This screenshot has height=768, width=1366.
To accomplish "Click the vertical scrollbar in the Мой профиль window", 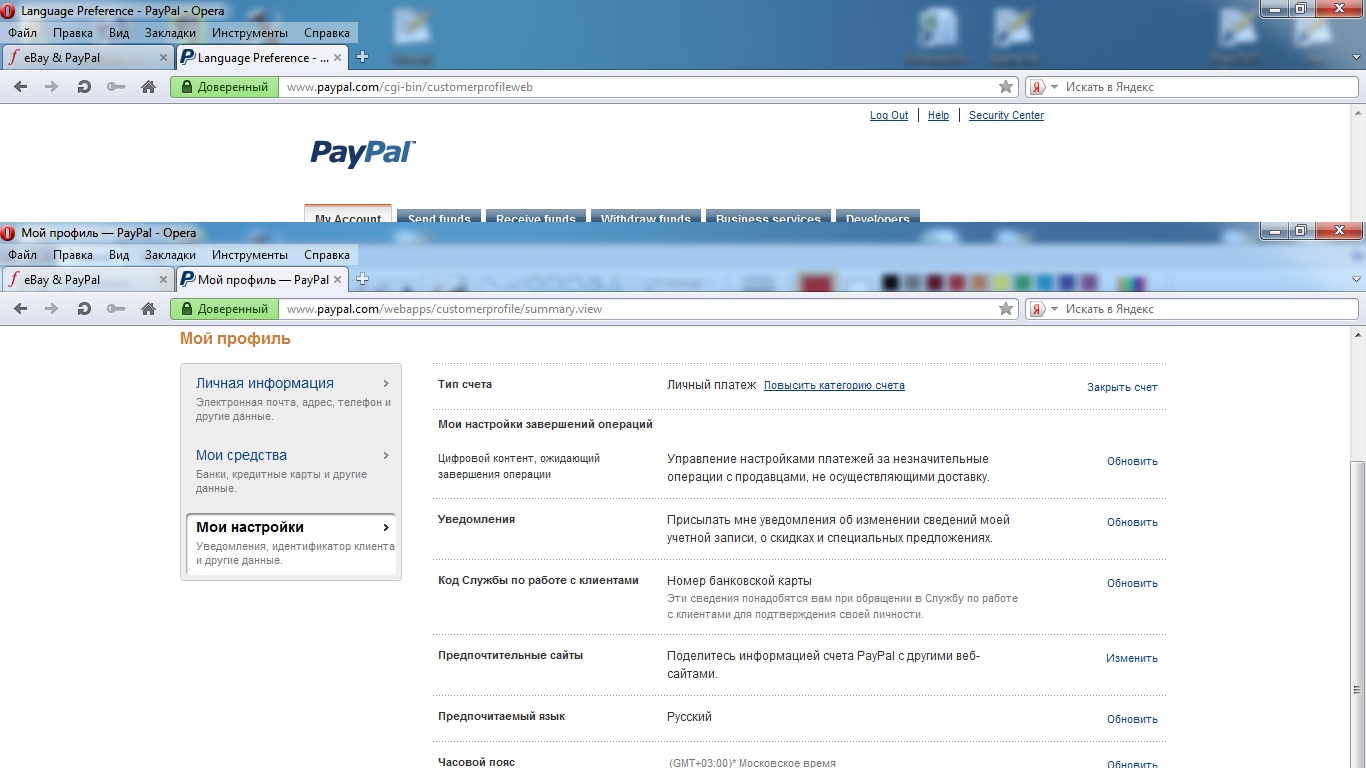I will tap(1357, 580).
